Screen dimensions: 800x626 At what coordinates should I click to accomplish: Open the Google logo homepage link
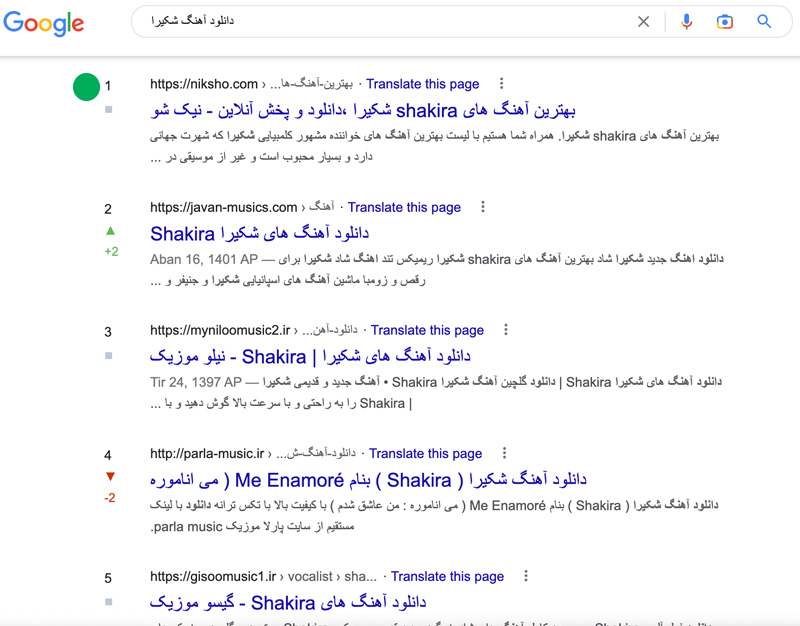[x=43, y=23]
